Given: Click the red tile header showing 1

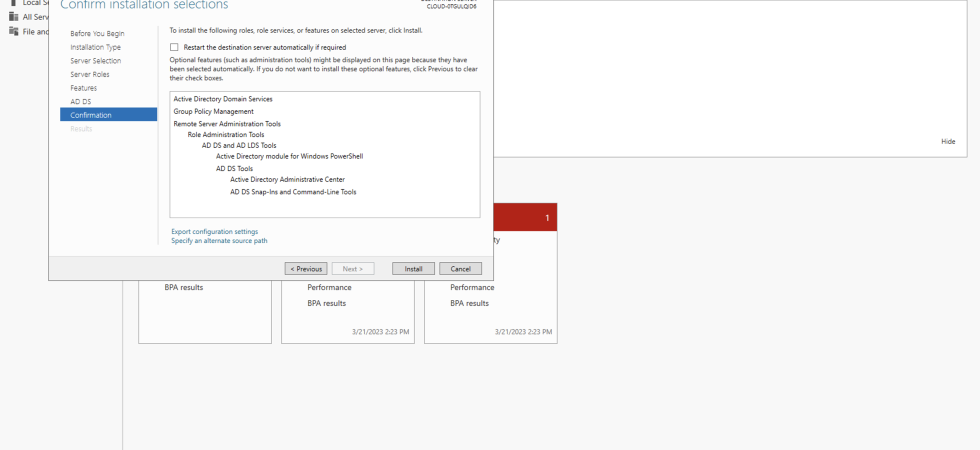Looking at the screenshot, I should [524, 218].
